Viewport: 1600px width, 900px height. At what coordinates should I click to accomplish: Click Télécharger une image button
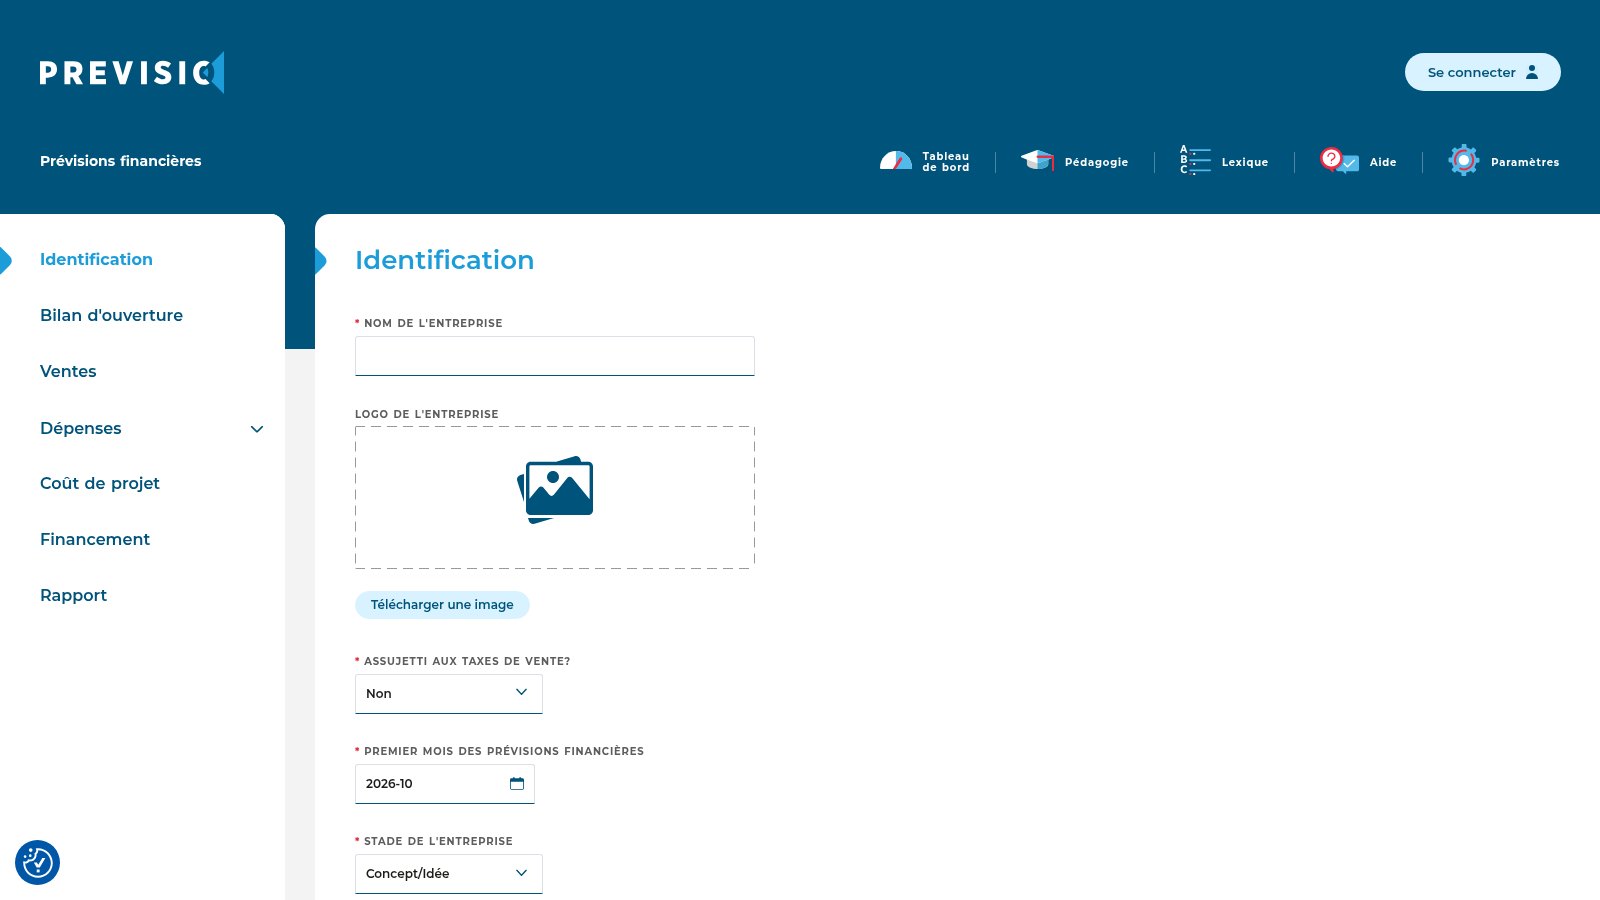point(442,605)
